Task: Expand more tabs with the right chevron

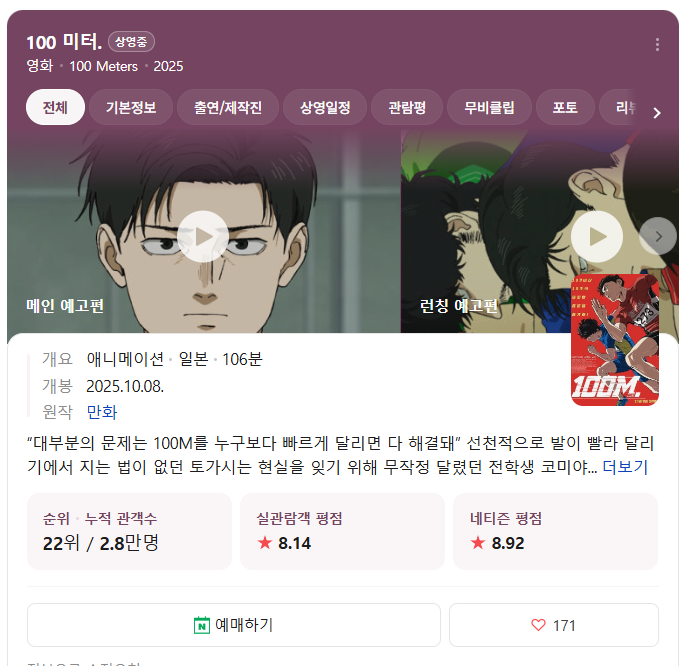Action: [657, 113]
